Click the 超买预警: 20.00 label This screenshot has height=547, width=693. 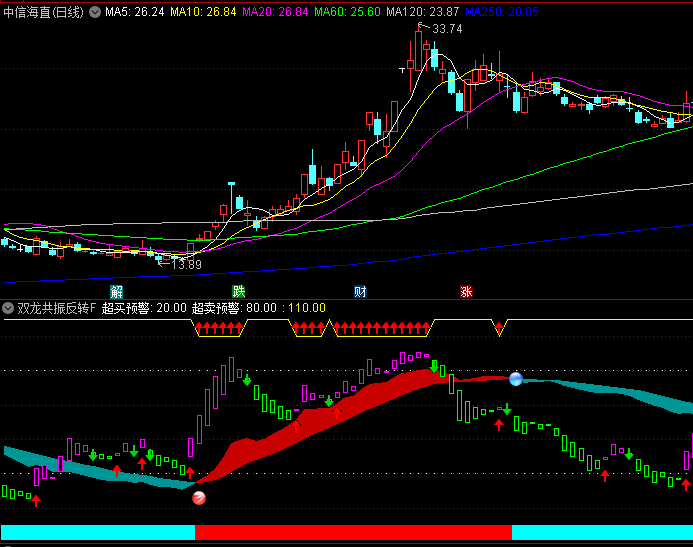coord(144,308)
